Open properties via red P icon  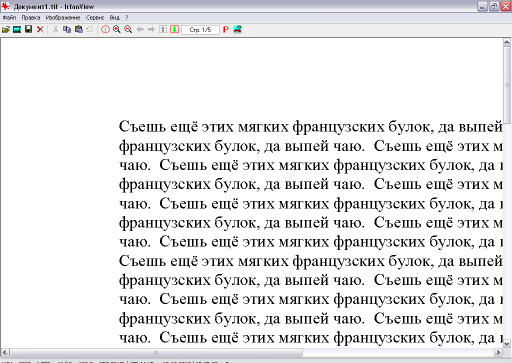pos(226,30)
